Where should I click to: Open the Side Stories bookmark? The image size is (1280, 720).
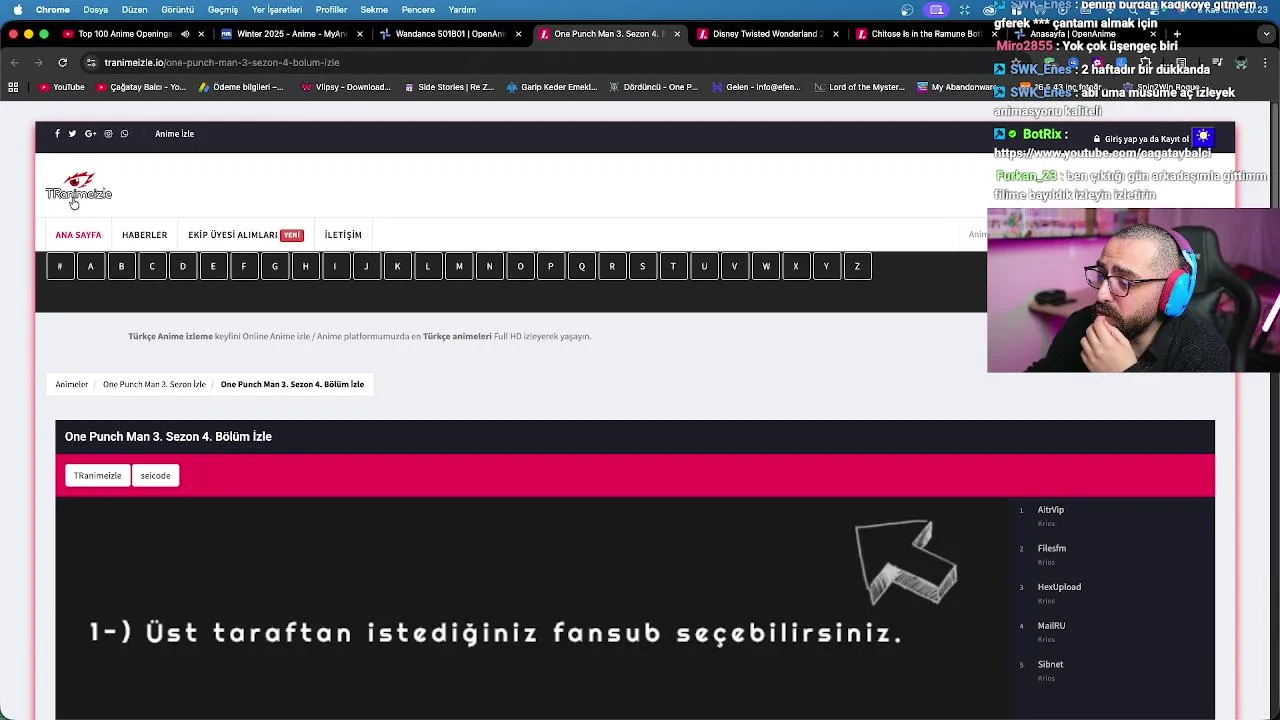(x=449, y=87)
